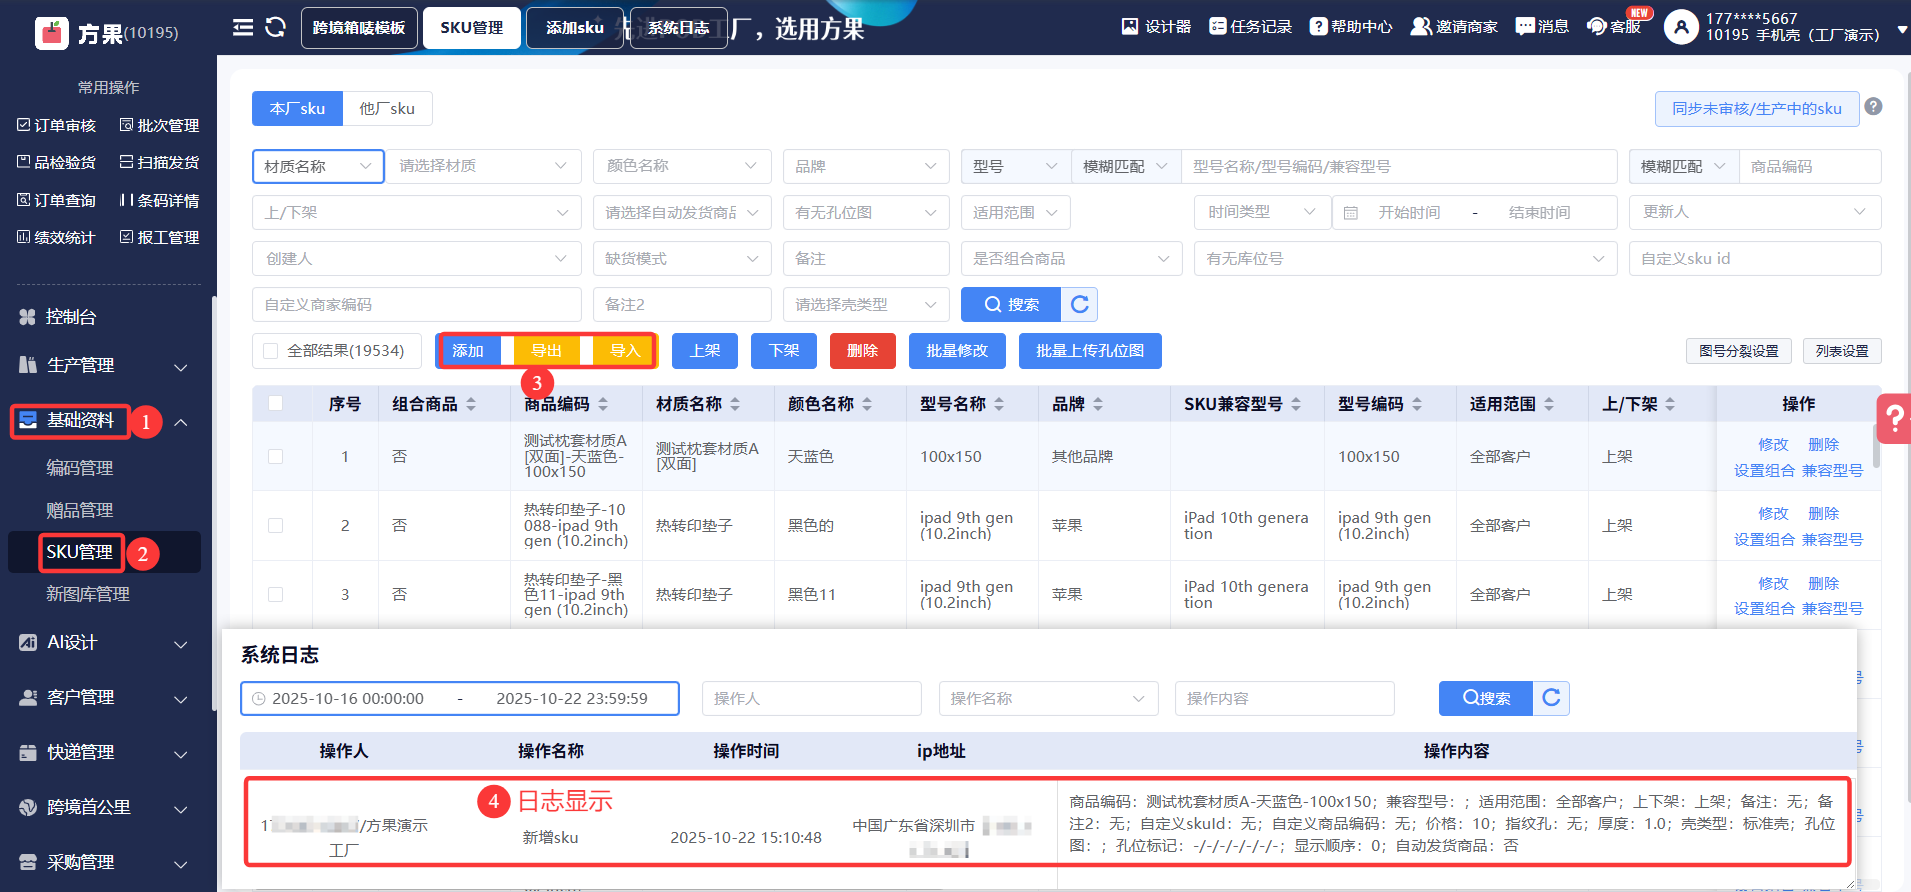Reset SKU filters with refresh icon
1911x892 pixels.
click(1080, 304)
